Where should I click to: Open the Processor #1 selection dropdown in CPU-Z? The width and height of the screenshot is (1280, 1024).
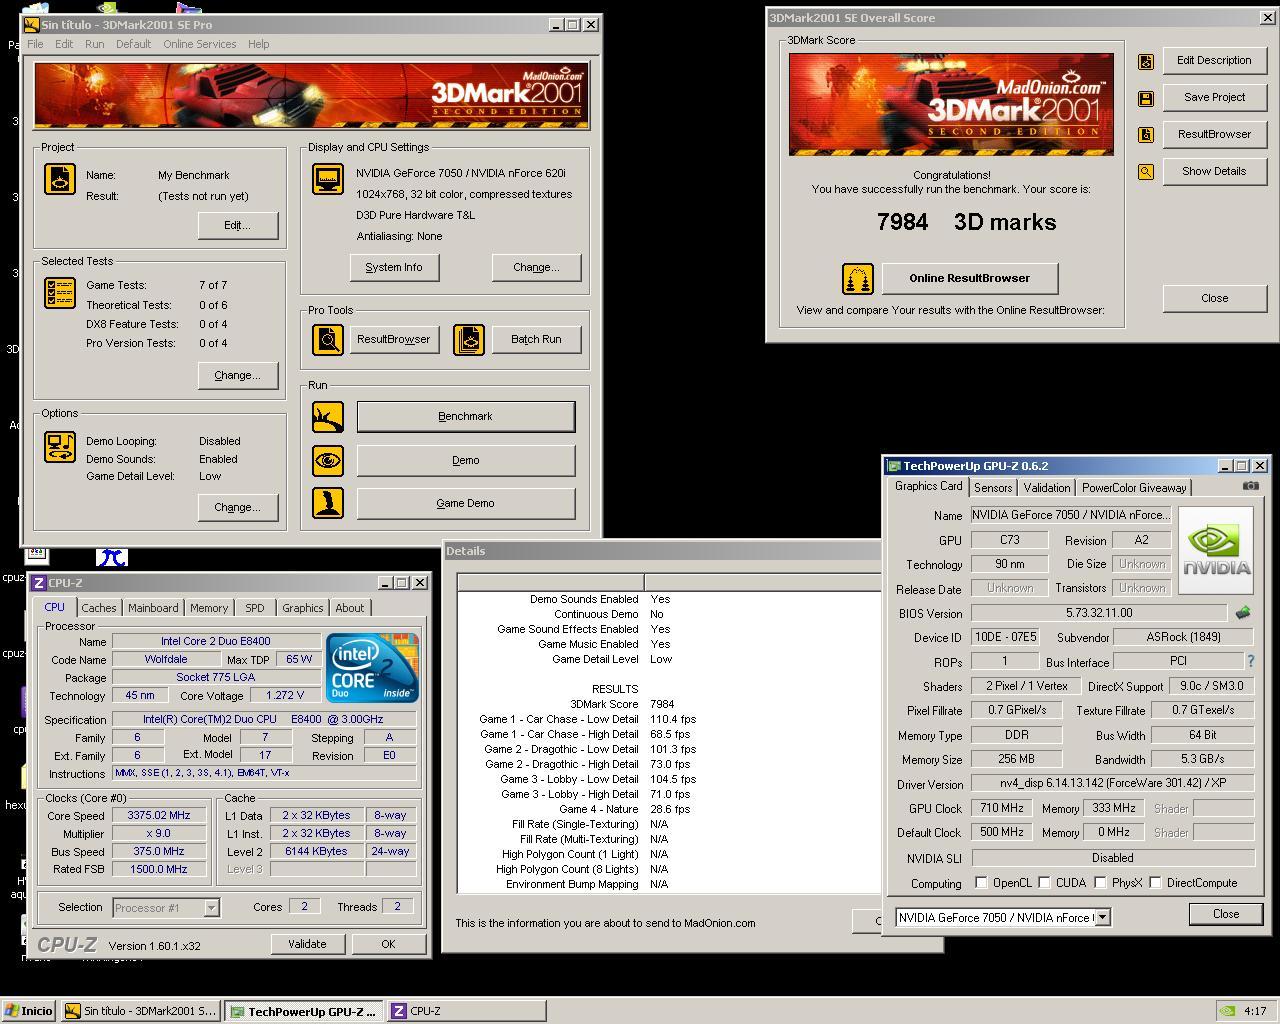[211, 908]
